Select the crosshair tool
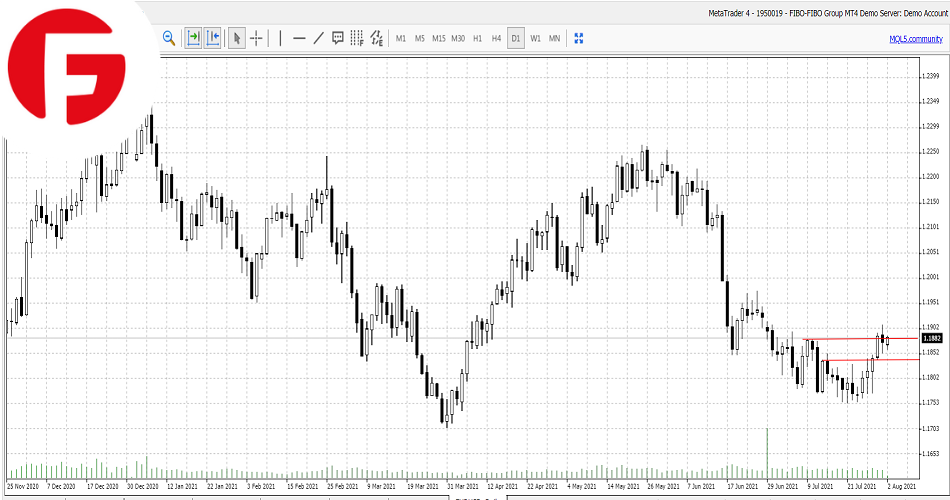 256,38
